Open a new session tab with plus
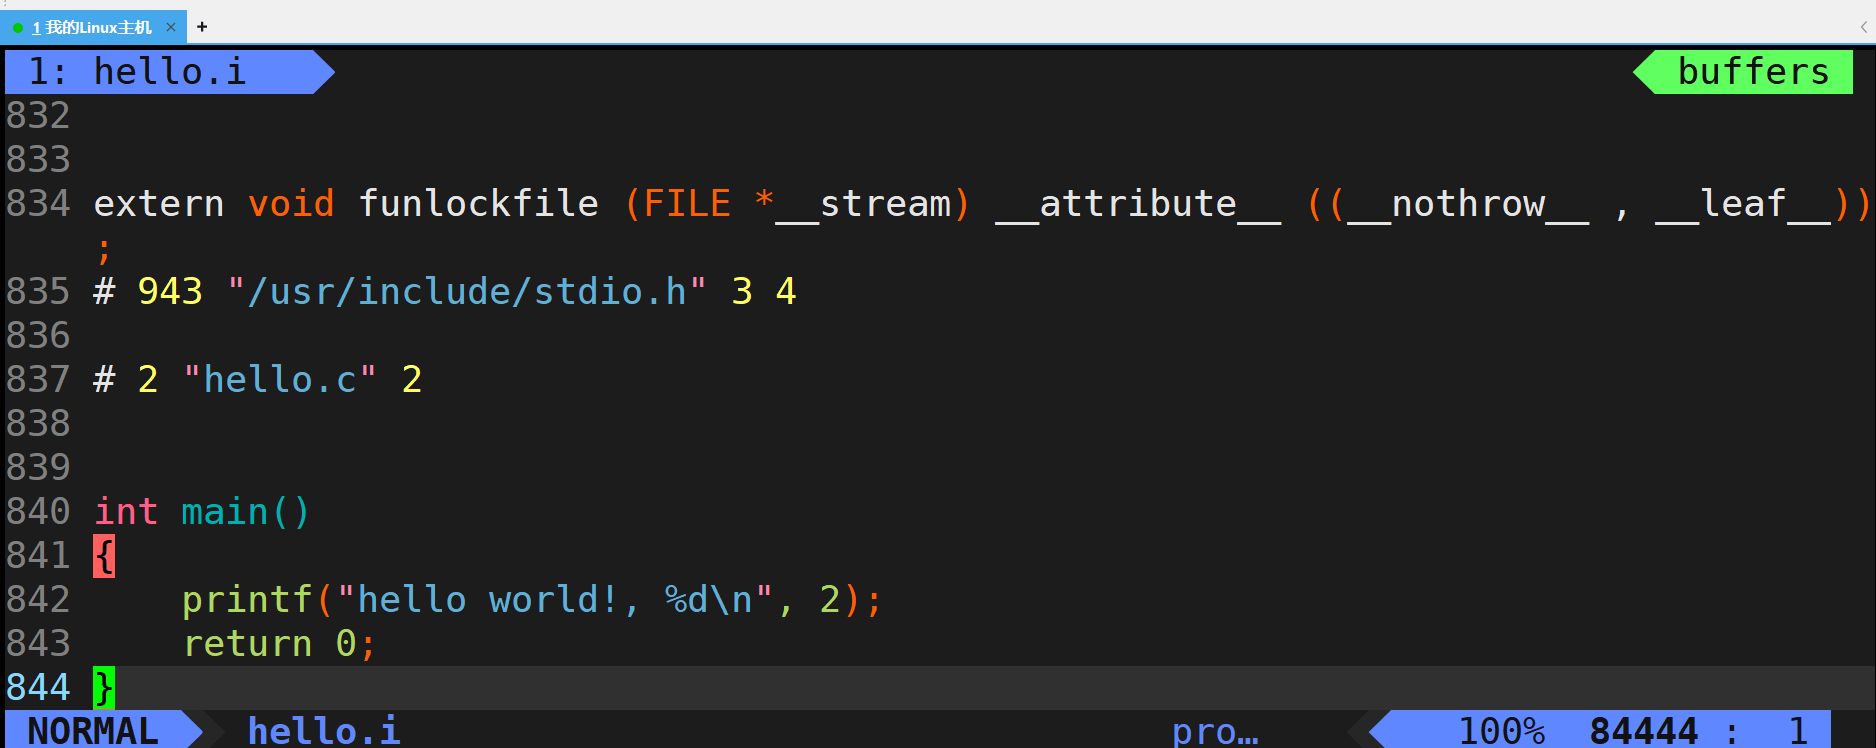Screen dimensions: 1876x748 202,27
